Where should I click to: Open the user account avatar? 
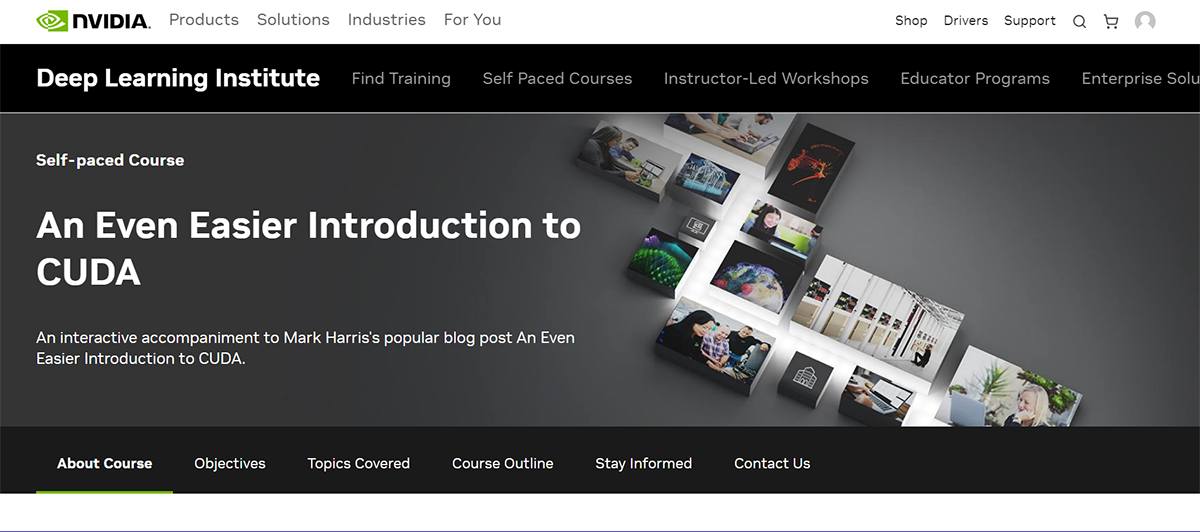(x=1145, y=21)
